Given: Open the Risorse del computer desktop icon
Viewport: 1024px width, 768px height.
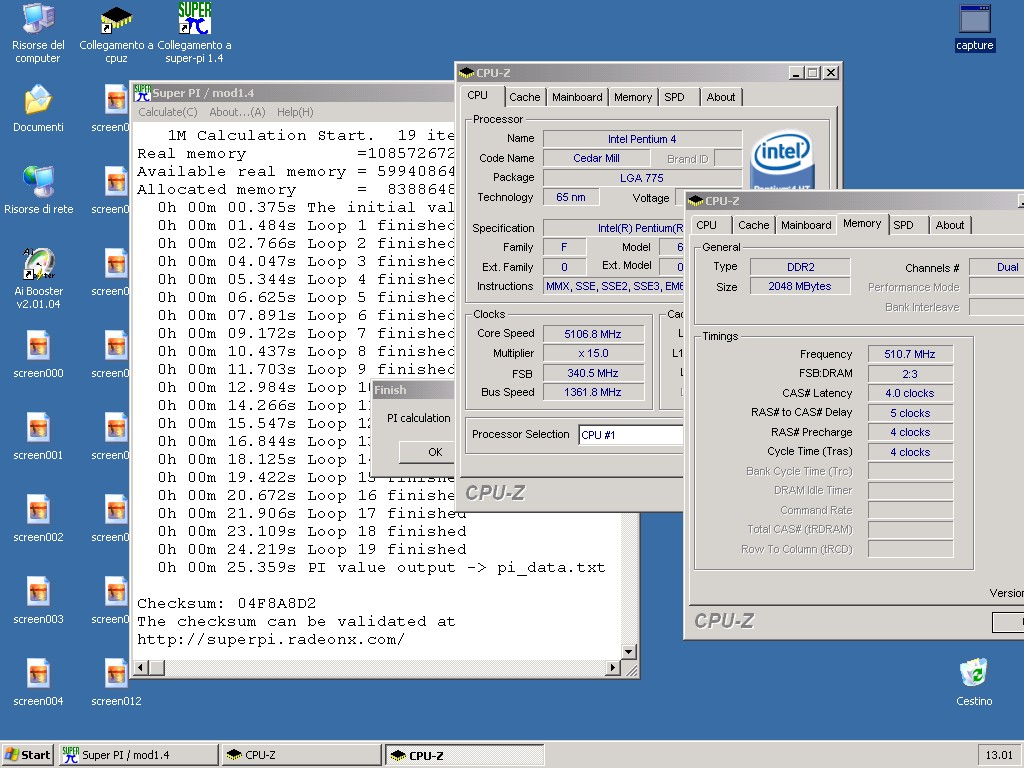Looking at the screenshot, I should (x=38, y=34).
